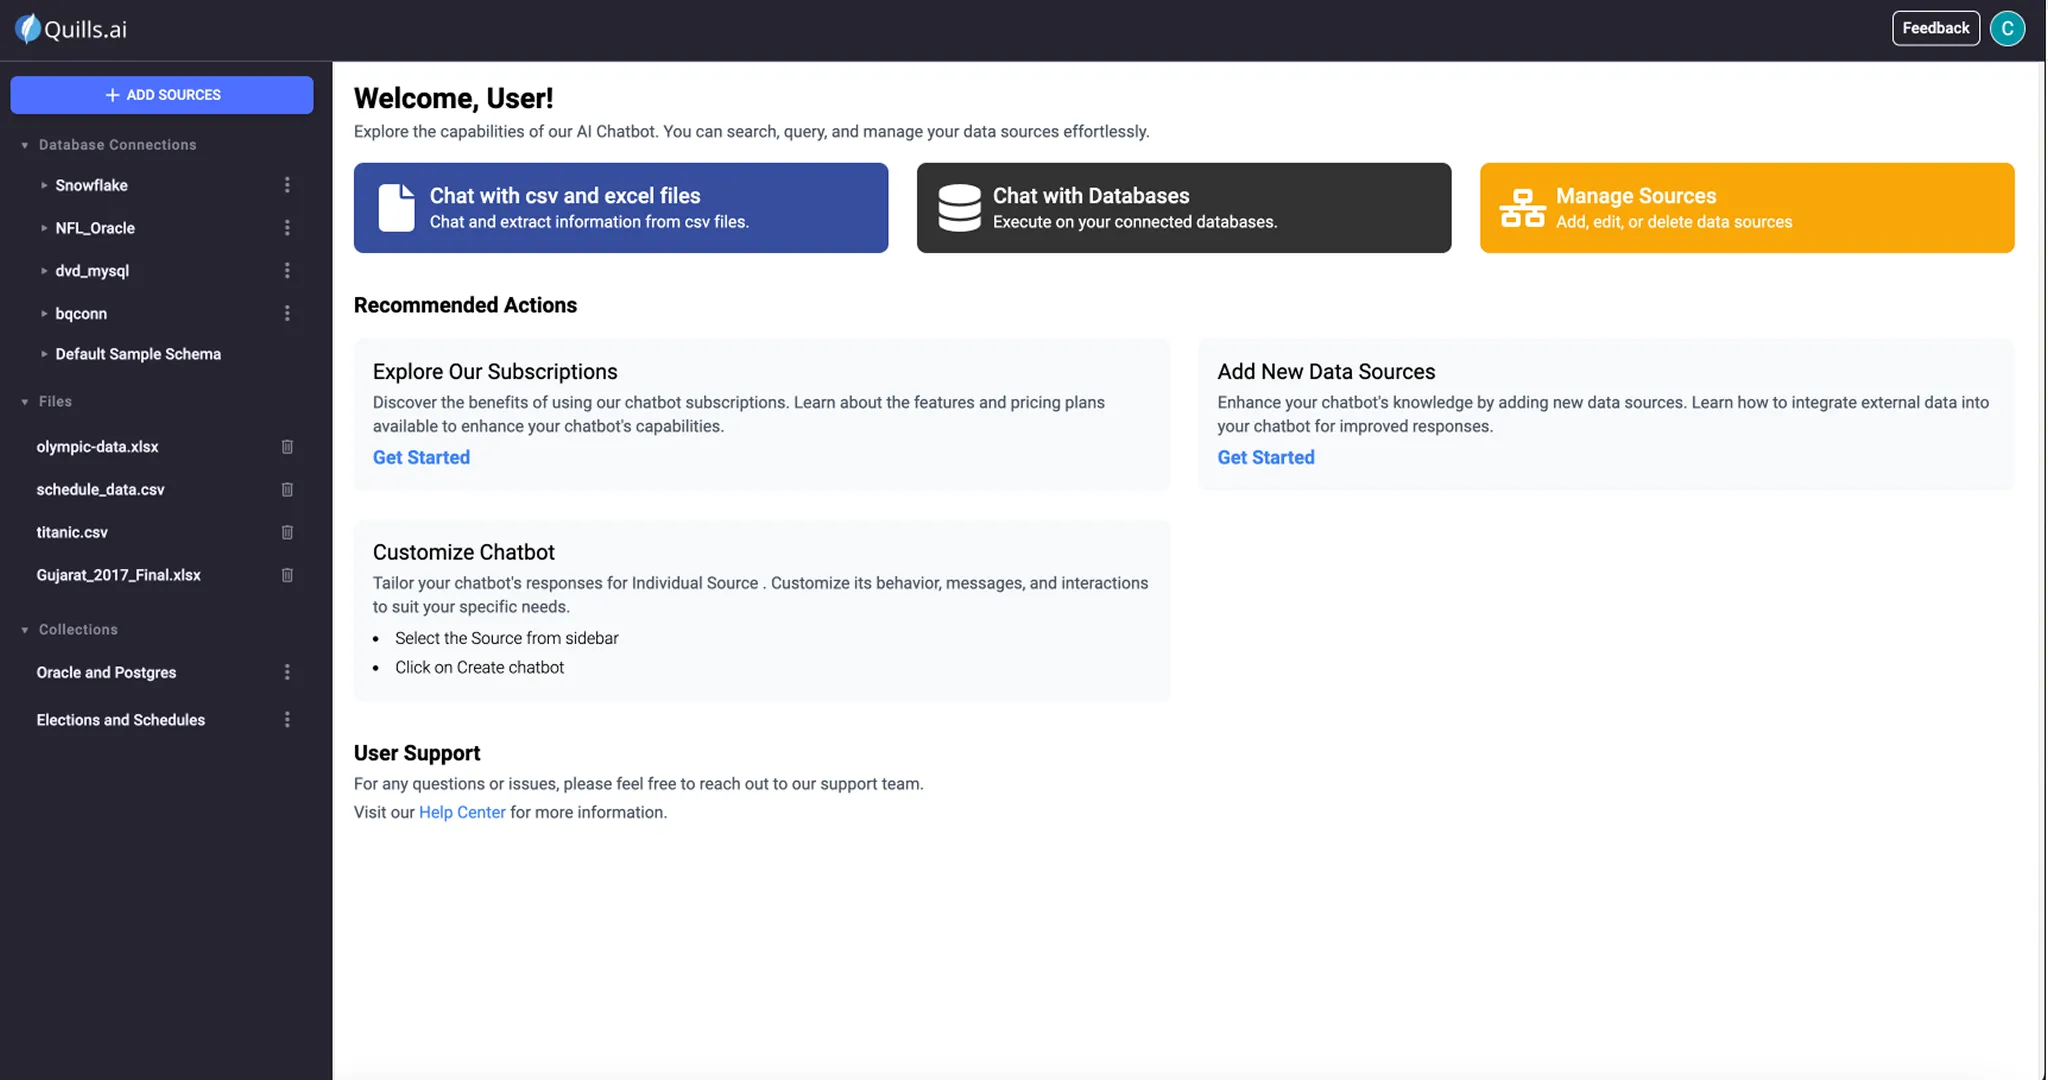Click the Quills.ai logo
The image size is (2048, 1080).
coord(72,29)
